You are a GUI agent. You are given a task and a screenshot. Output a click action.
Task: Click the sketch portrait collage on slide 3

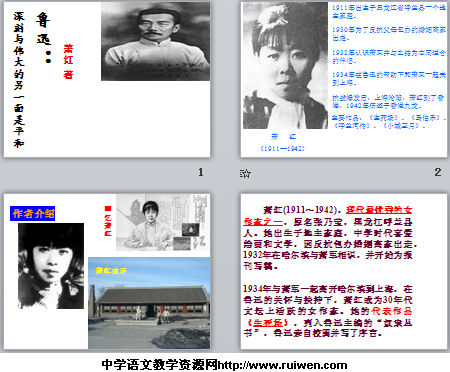tap(163, 222)
